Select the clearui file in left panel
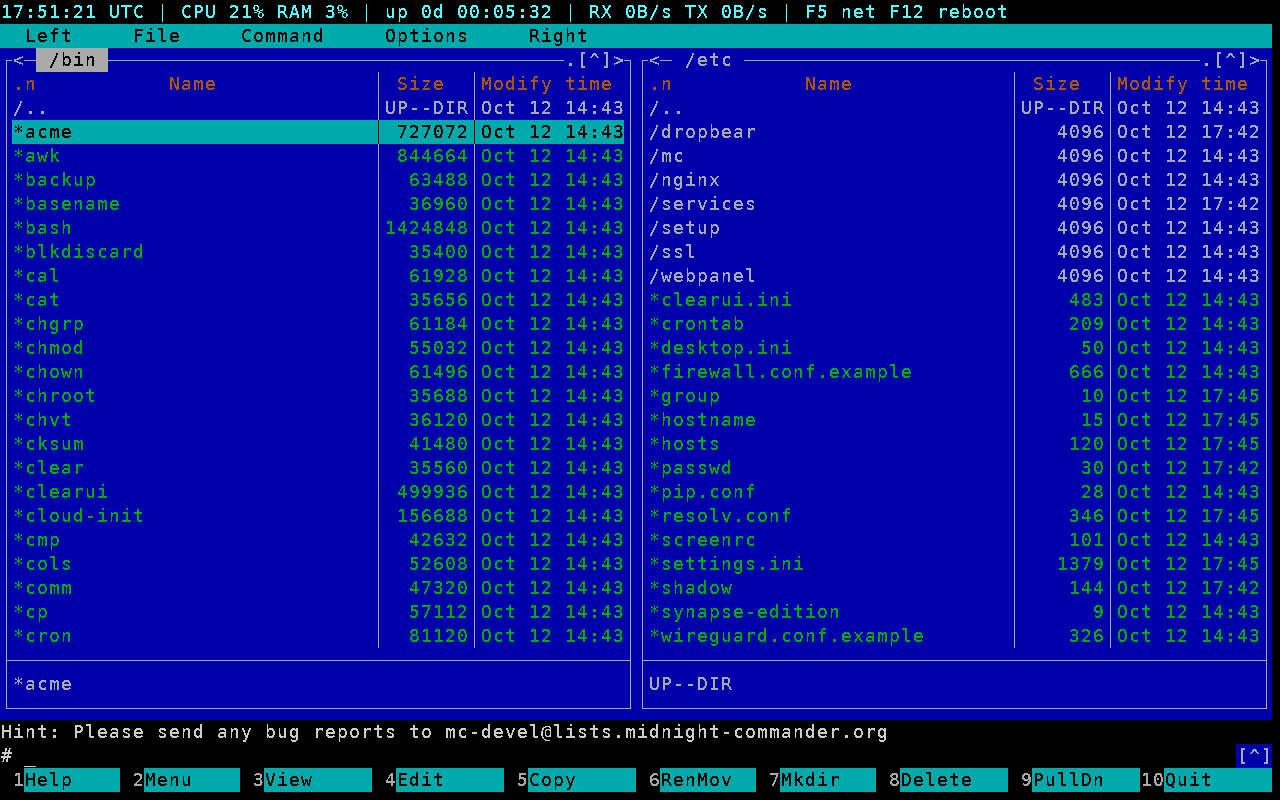The height and width of the screenshot is (800, 1280). point(318,492)
